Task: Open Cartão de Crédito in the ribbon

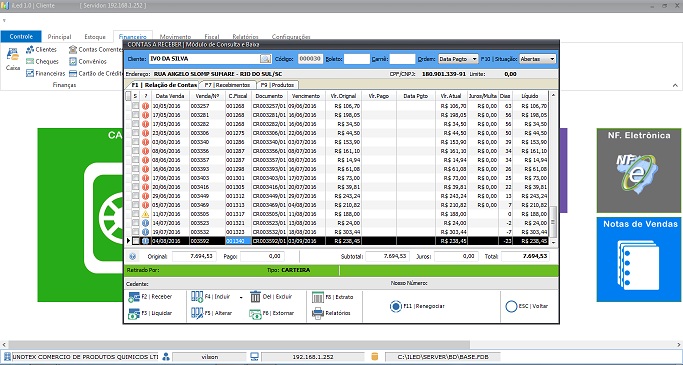Action: pos(95,74)
